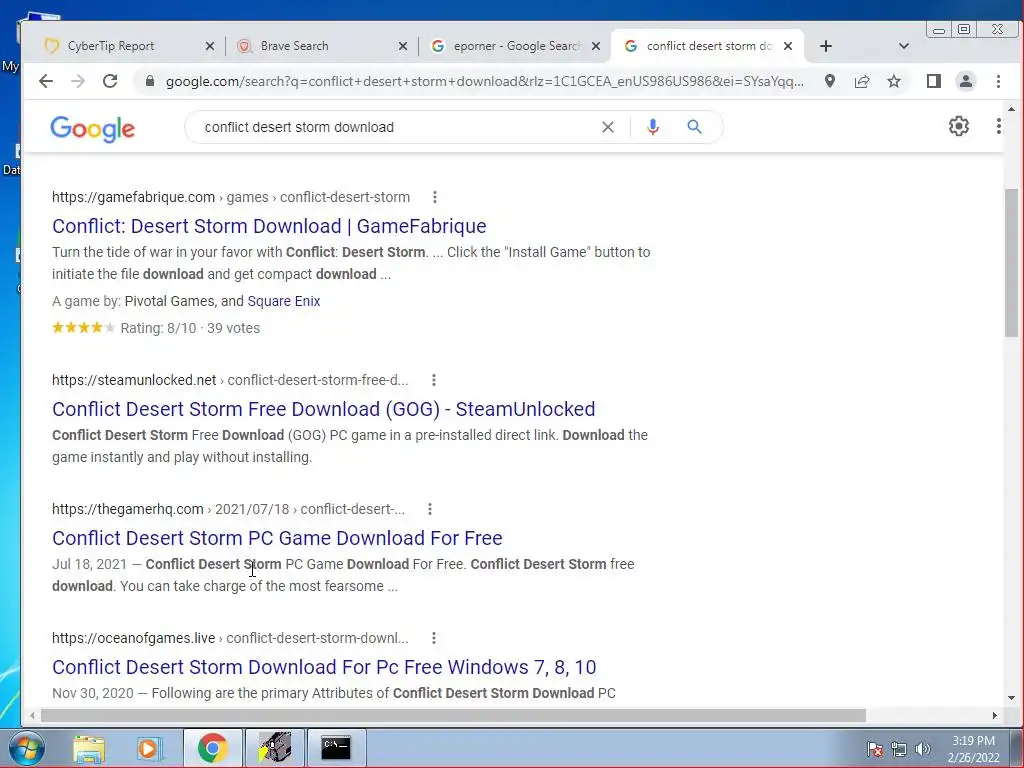
Task: Click the address bar URL
Action: 485,81
